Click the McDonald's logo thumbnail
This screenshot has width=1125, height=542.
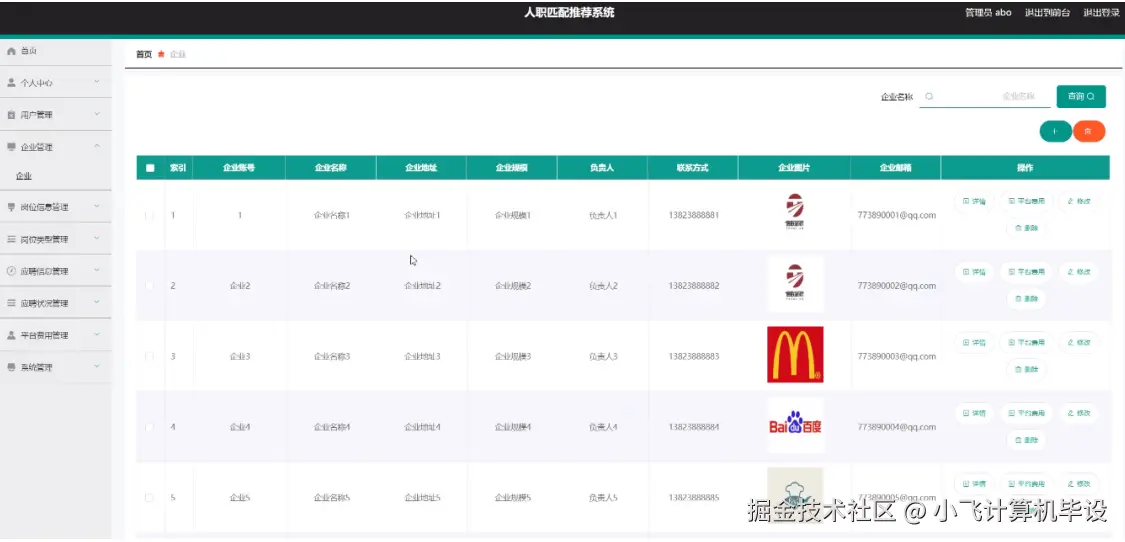pos(795,355)
